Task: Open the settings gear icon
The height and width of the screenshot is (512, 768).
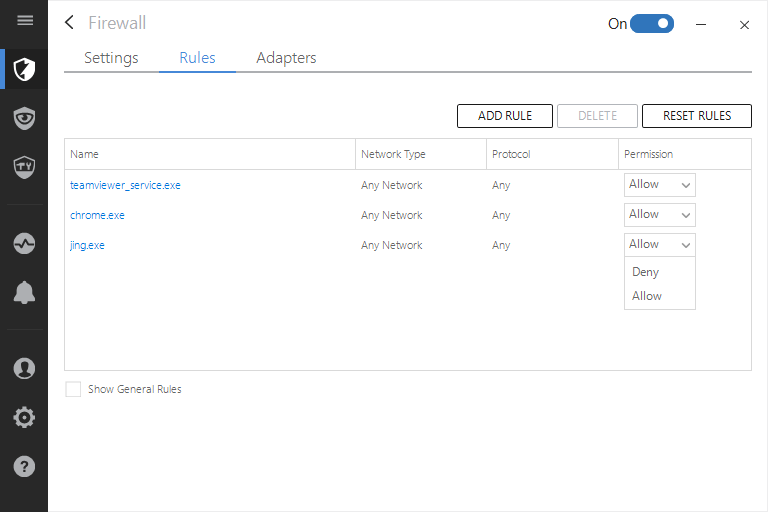Action: pyautogui.click(x=24, y=417)
